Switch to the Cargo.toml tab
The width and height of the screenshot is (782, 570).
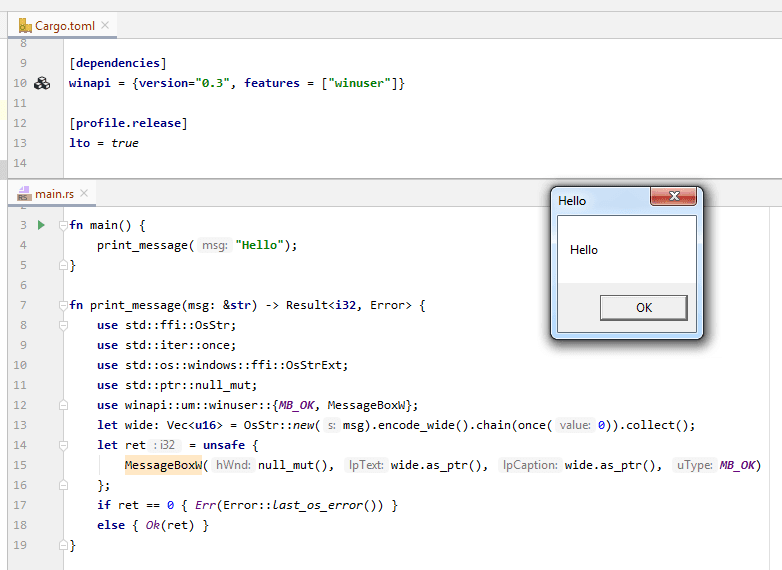pyautogui.click(x=62, y=25)
